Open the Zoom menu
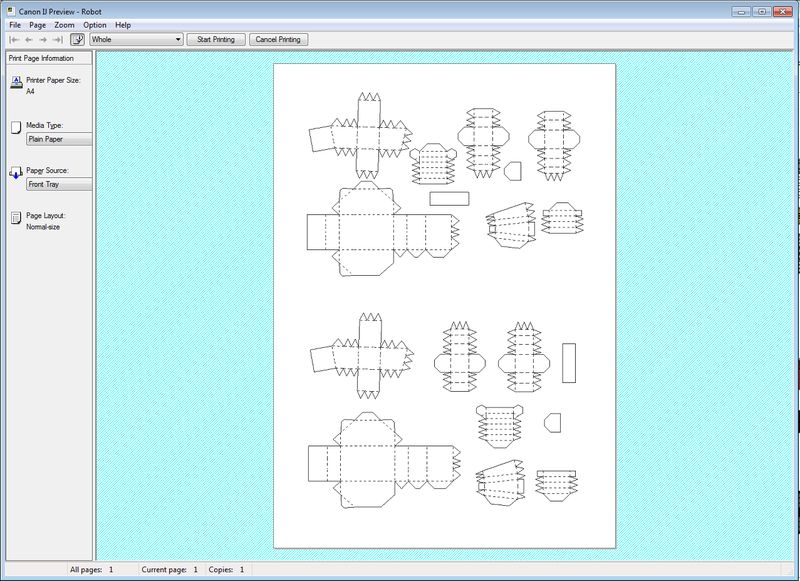This screenshot has width=800, height=581. click(64, 24)
